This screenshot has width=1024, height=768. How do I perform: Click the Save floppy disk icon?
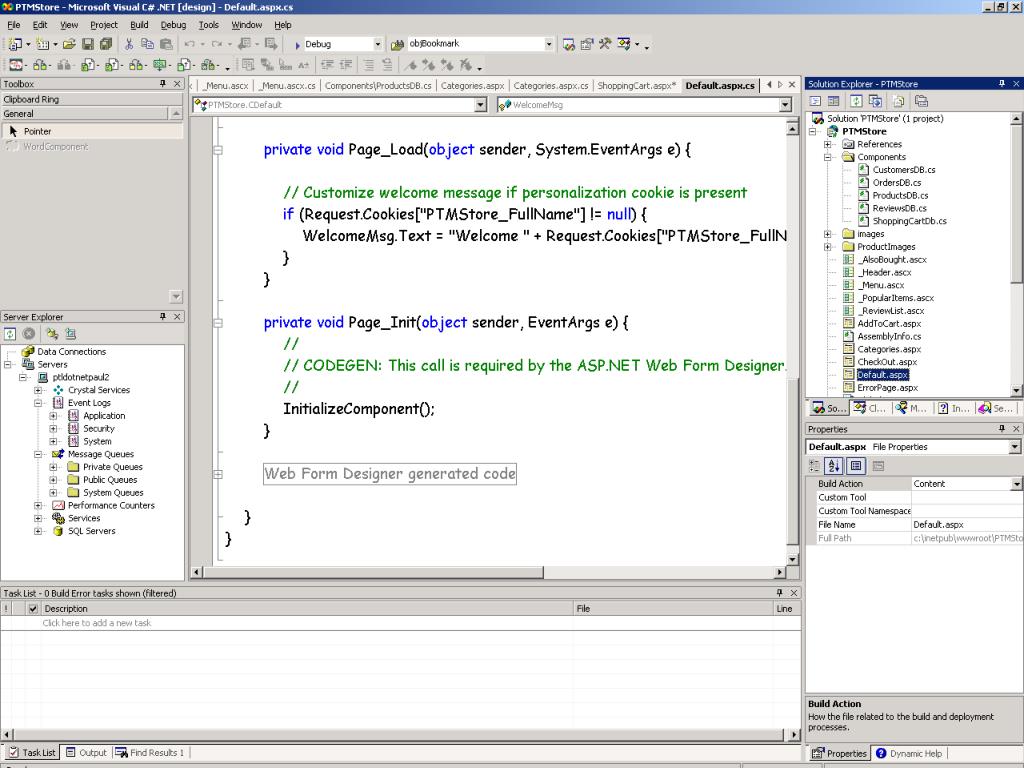88,44
